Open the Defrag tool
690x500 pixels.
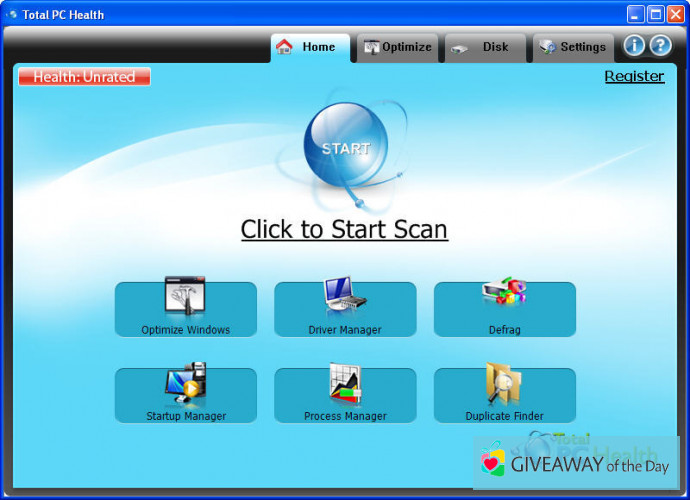(504, 310)
